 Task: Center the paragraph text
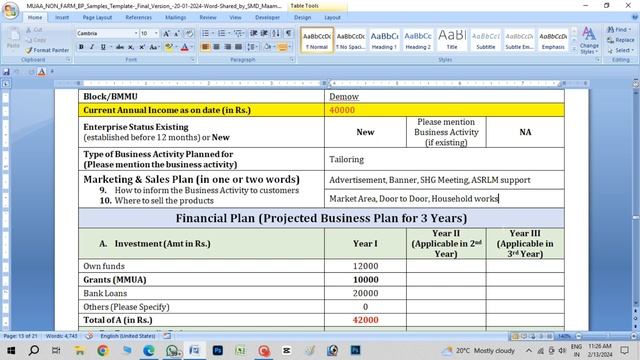(x=217, y=47)
